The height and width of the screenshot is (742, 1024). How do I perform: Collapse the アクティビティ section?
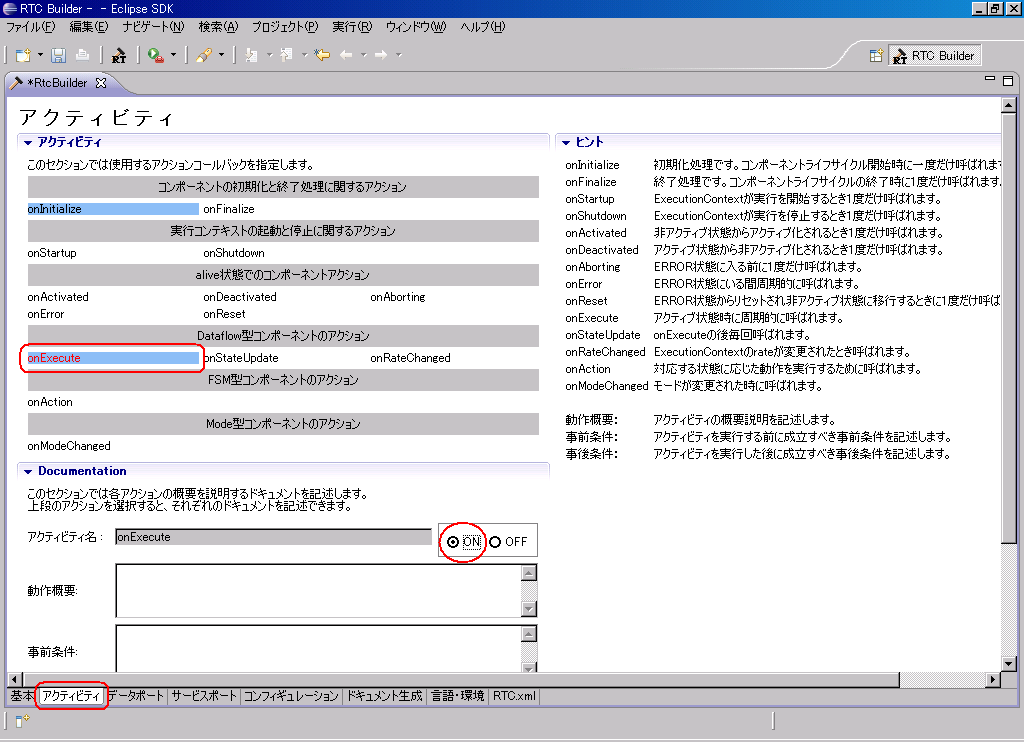[27, 142]
